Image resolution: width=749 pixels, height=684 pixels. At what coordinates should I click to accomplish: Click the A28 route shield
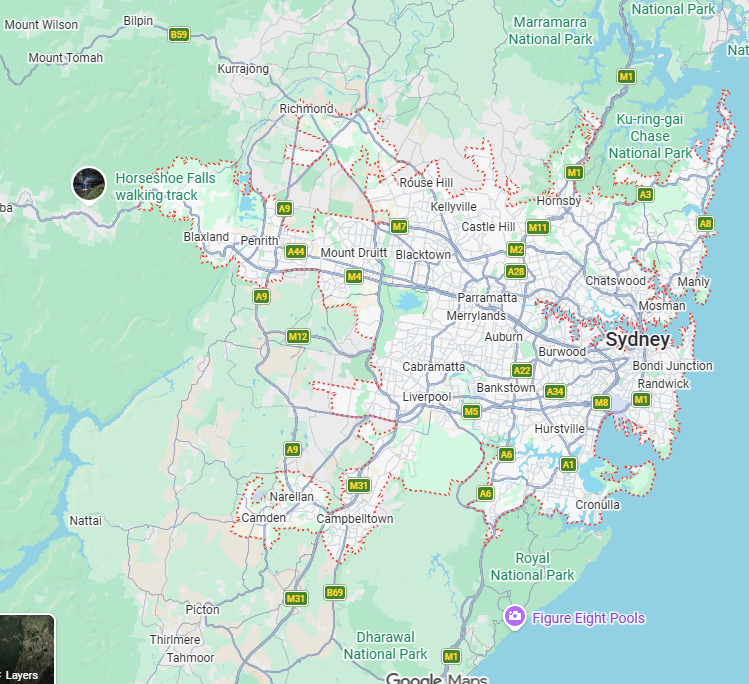pyautogui.click(x=516, y=272)
